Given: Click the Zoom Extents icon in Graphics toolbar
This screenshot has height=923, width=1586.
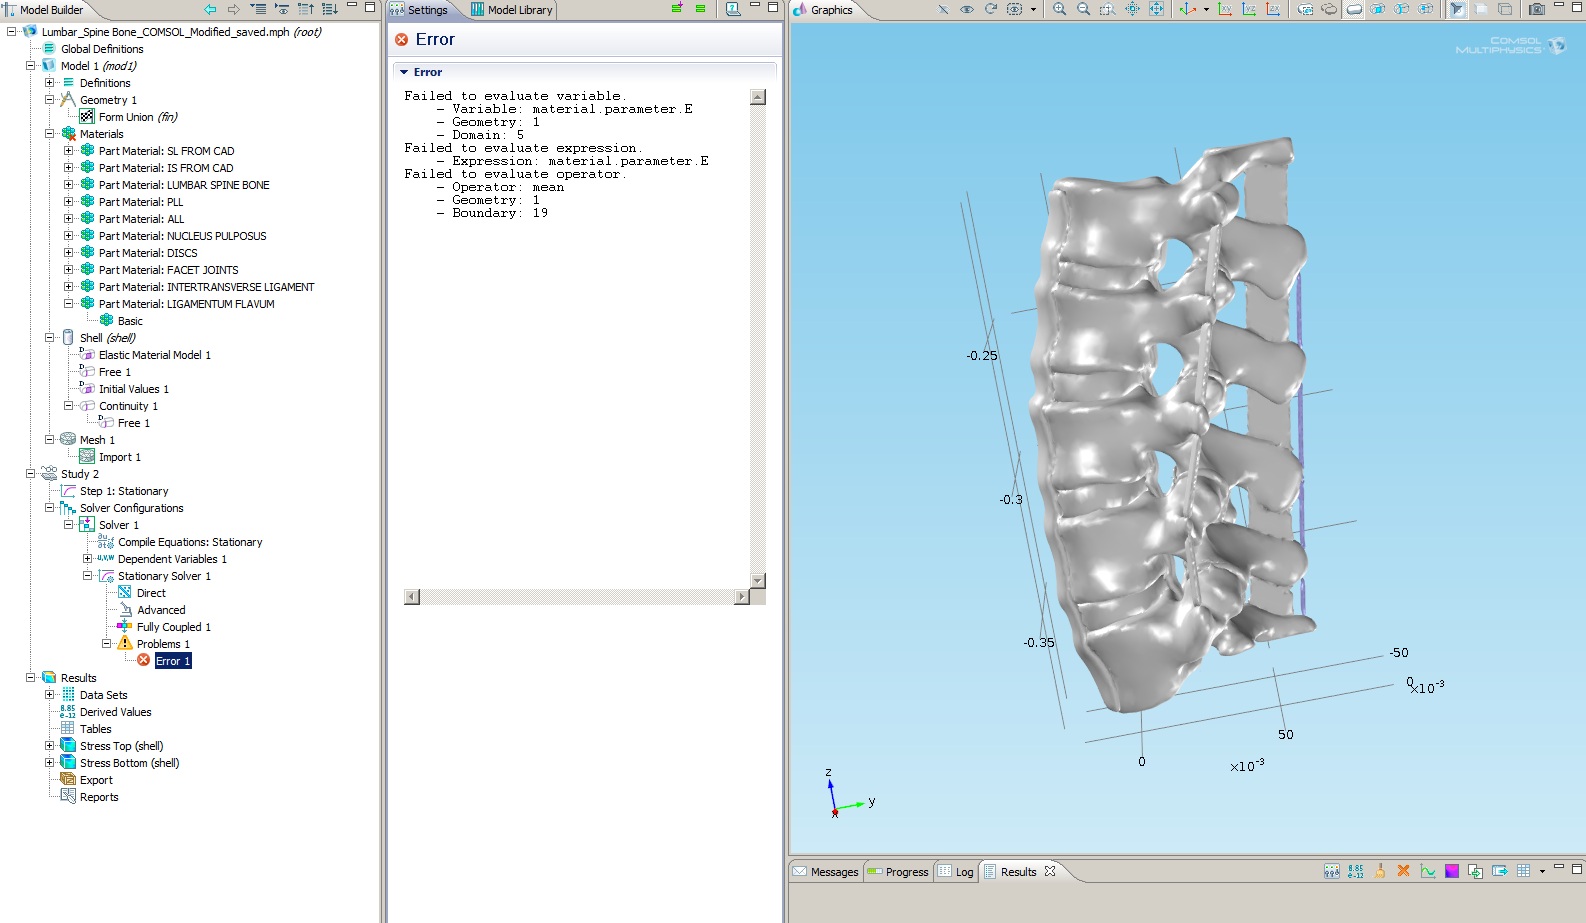Looking at the screenshot, I should (1156, 9).
